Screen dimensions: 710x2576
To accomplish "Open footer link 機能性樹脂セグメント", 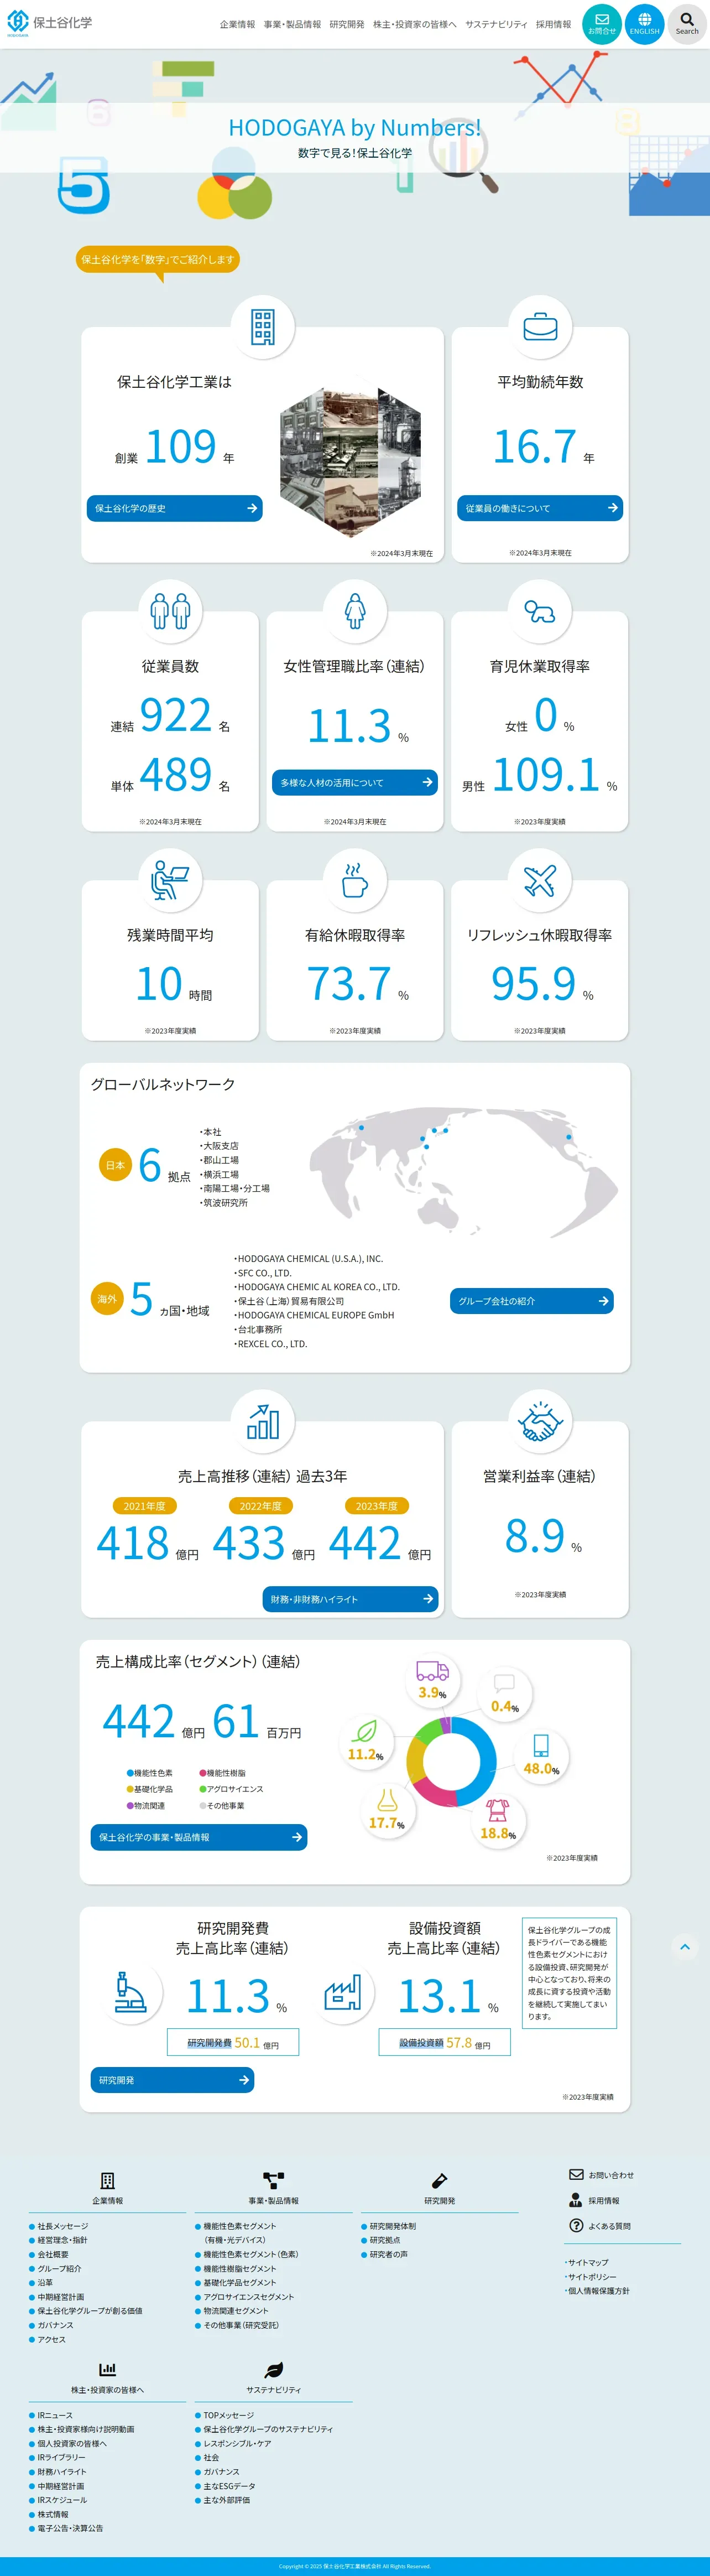I will (239, 2269).
